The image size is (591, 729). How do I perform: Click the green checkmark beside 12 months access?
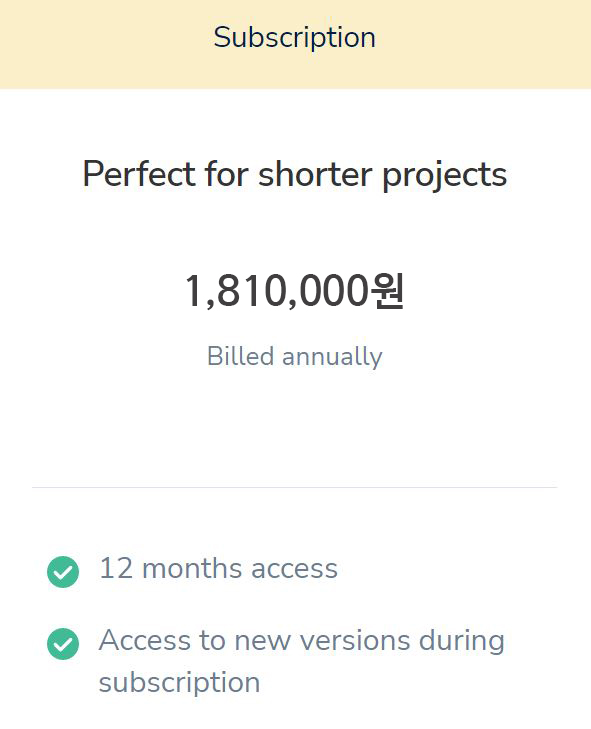63,572
